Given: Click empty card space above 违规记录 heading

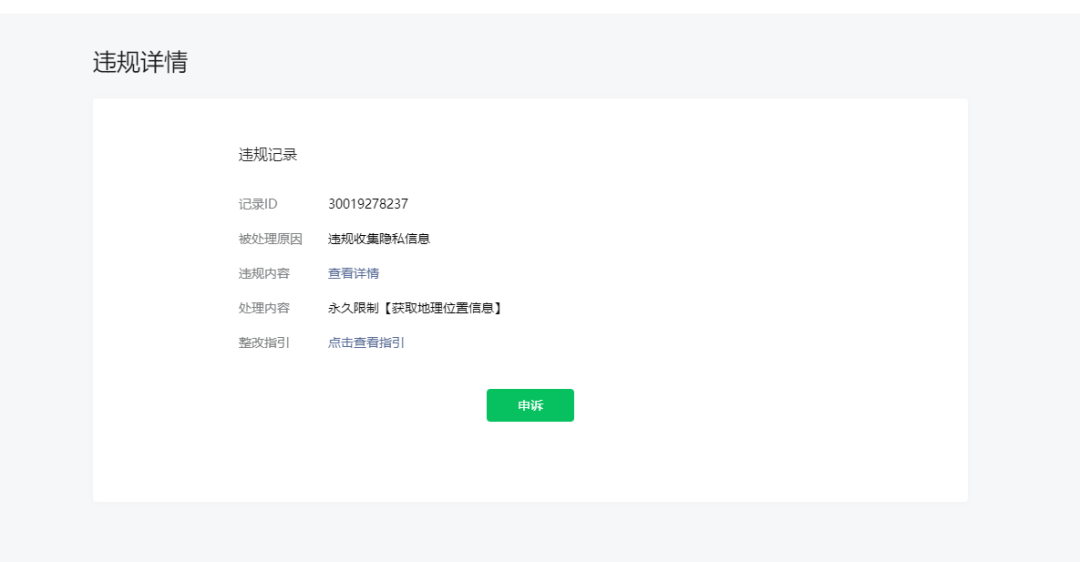Looking at the screenshot, I should coord(530,120).
